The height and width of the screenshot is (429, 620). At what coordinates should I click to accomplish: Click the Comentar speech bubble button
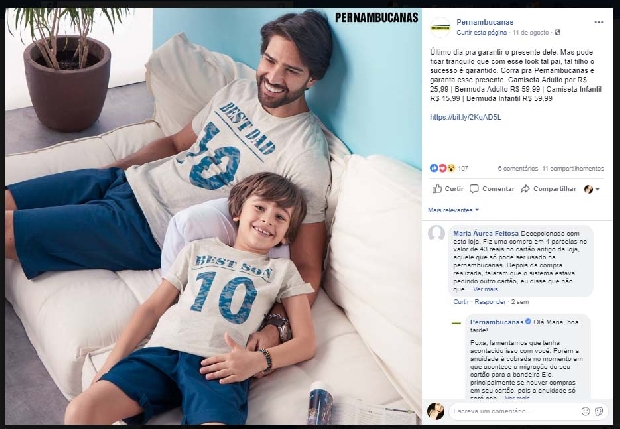click(491, 189)
